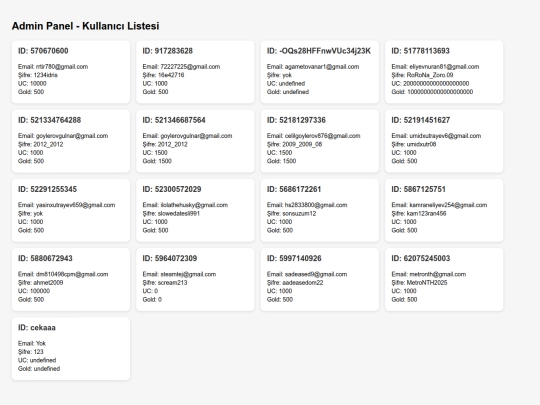This screenshot has height=405, width=540.
Task: Open the card for ID 917283628
Action: [x=195, y=72]
